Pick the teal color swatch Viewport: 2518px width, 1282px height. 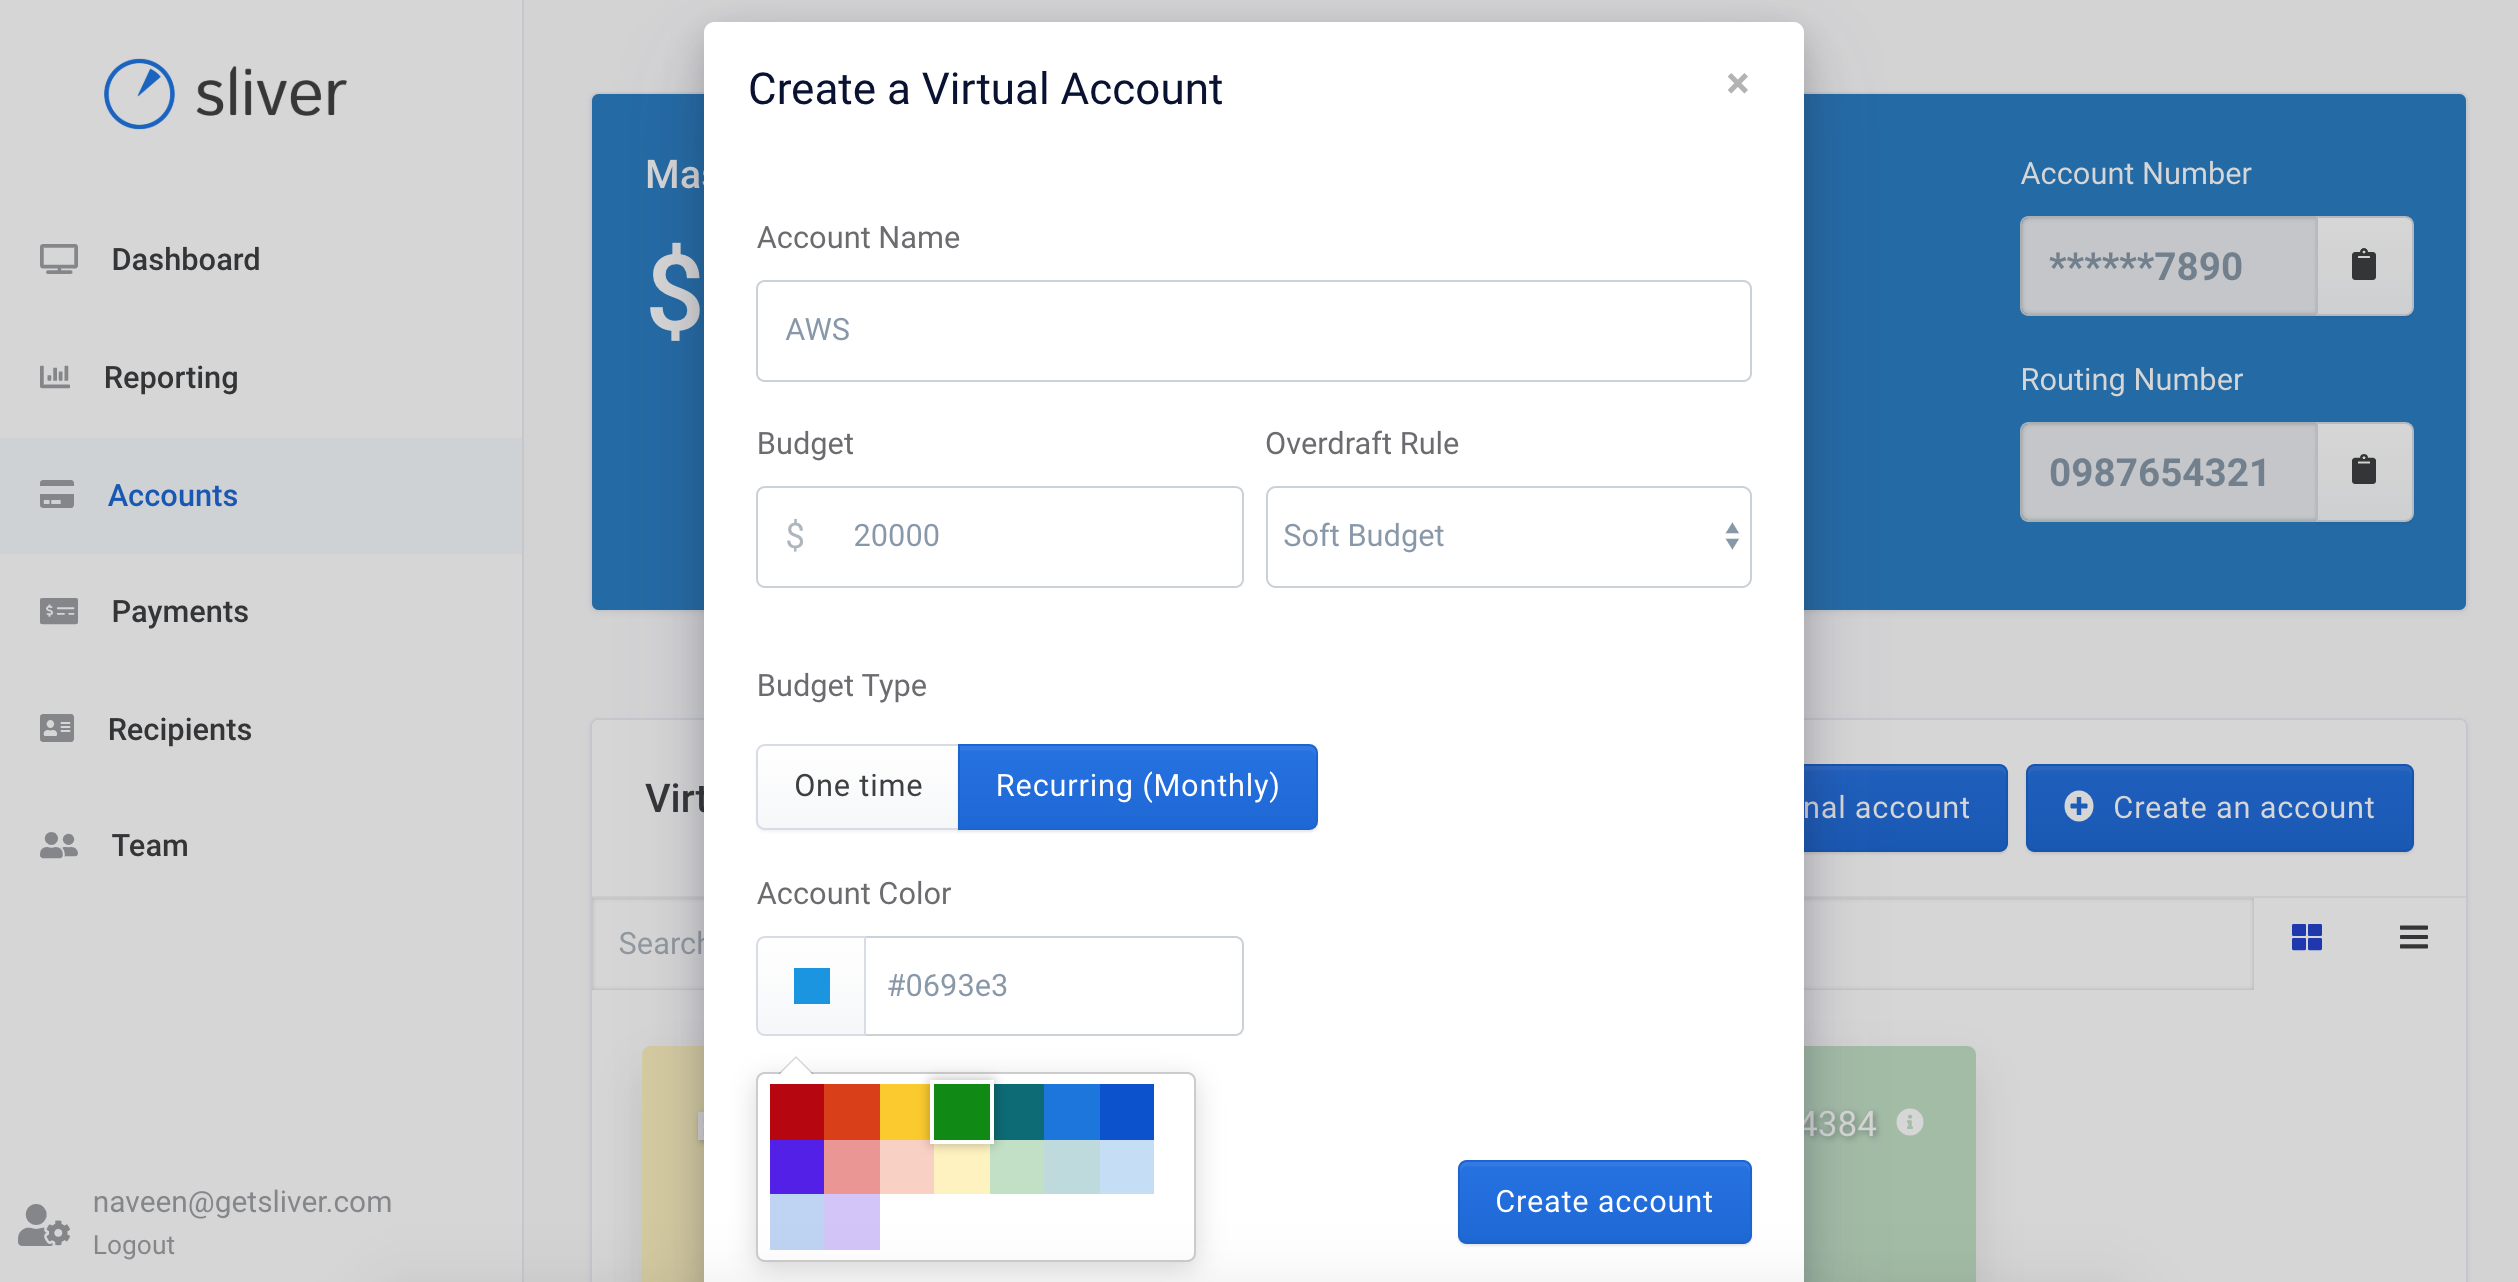[x=1018, y=1112]
